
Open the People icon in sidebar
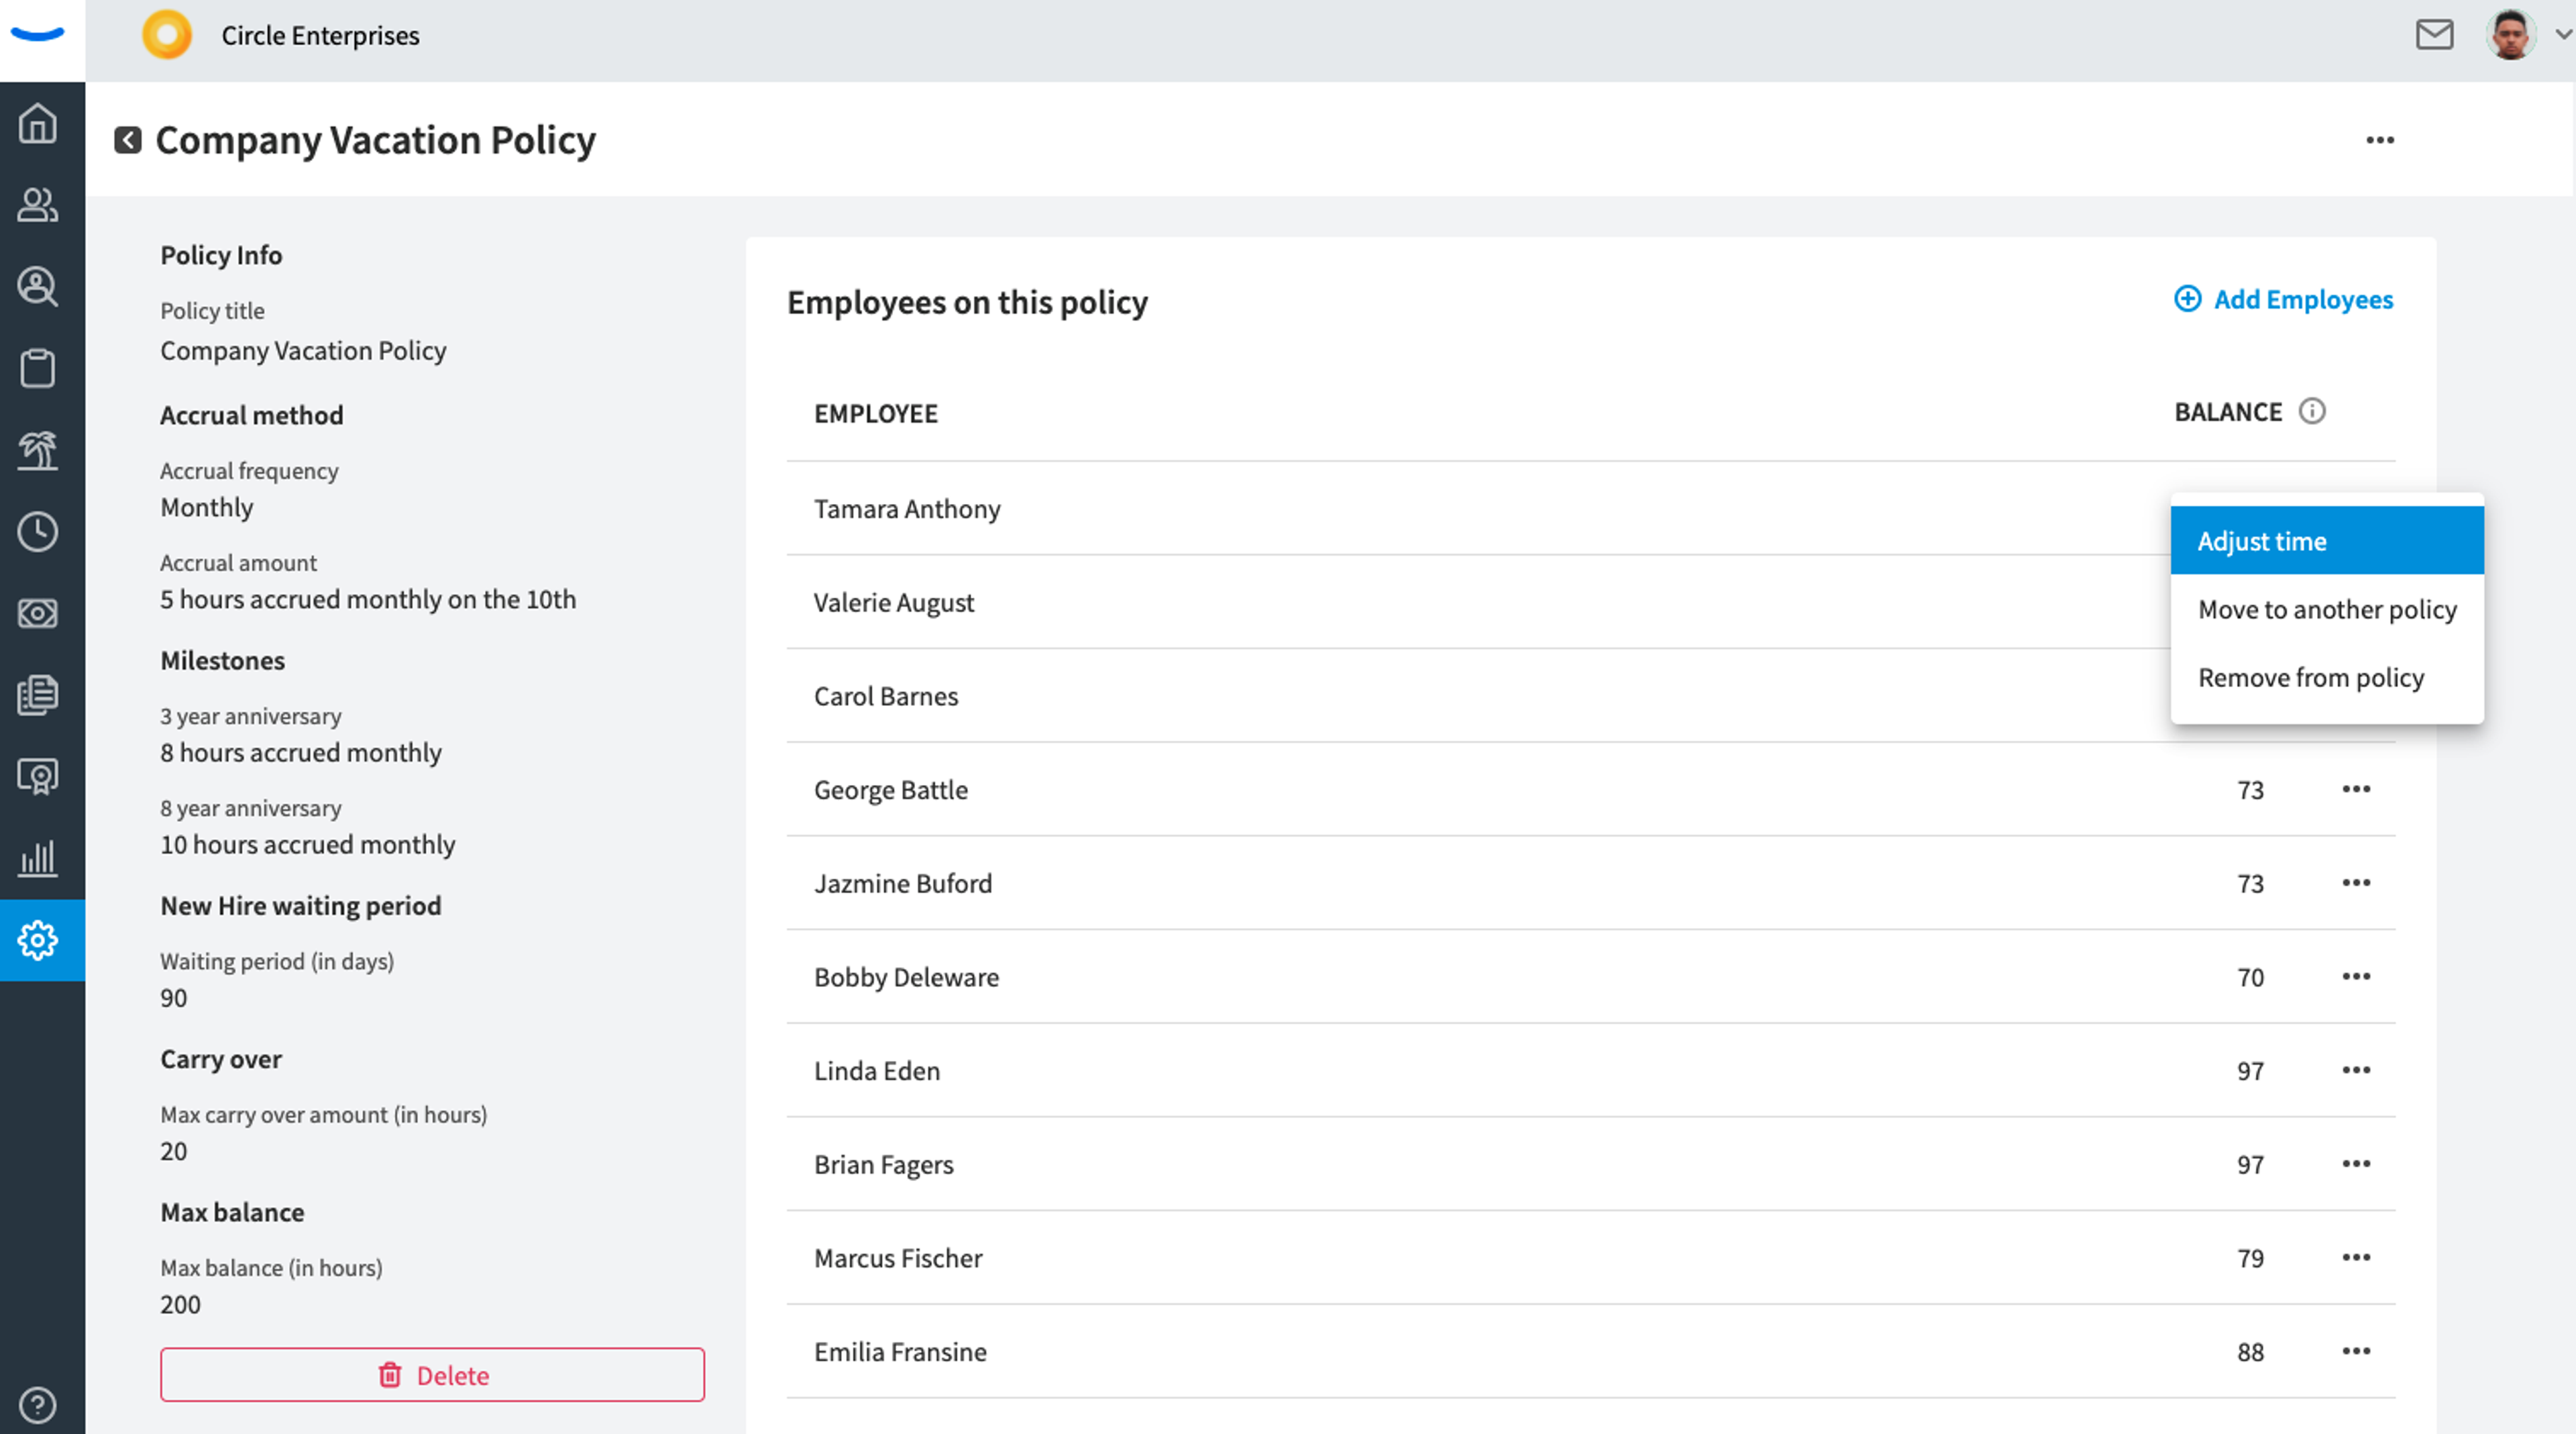pos(38,205)
